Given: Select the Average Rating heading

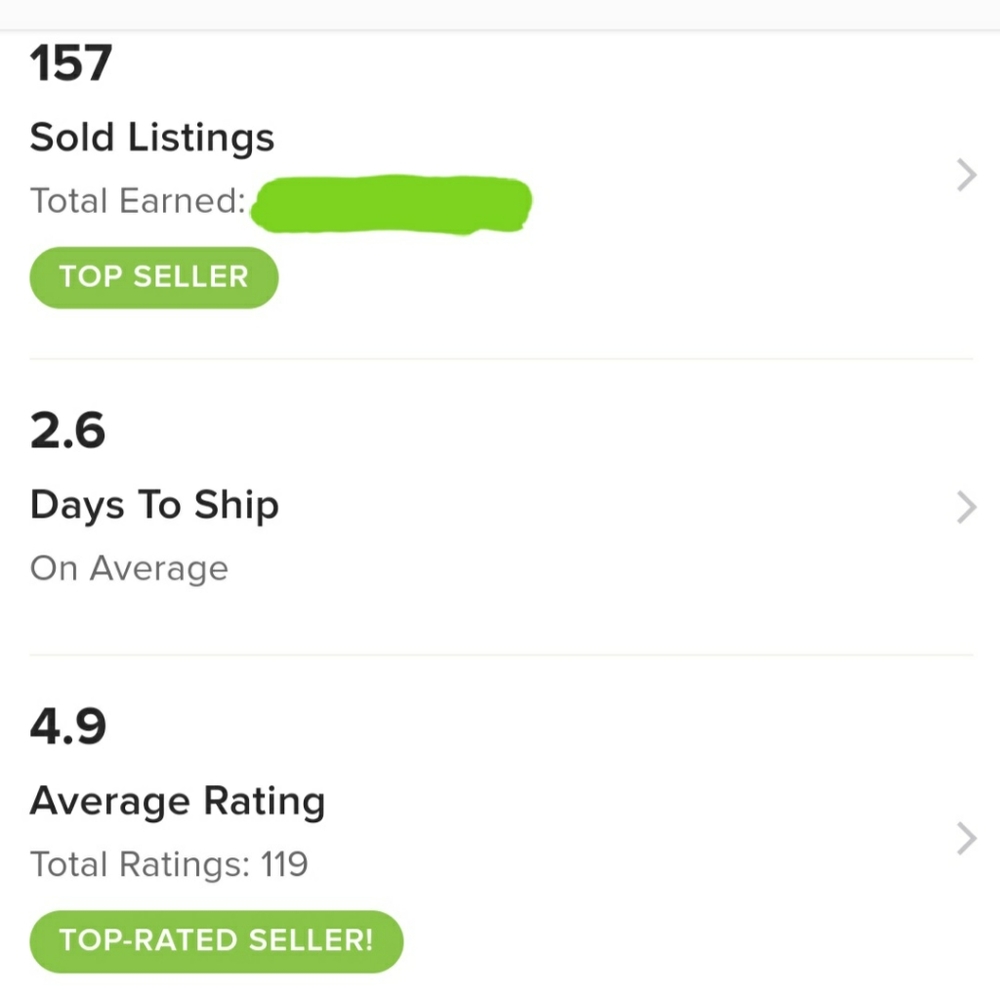Looking at the screenshot, I should coord(177,801).
